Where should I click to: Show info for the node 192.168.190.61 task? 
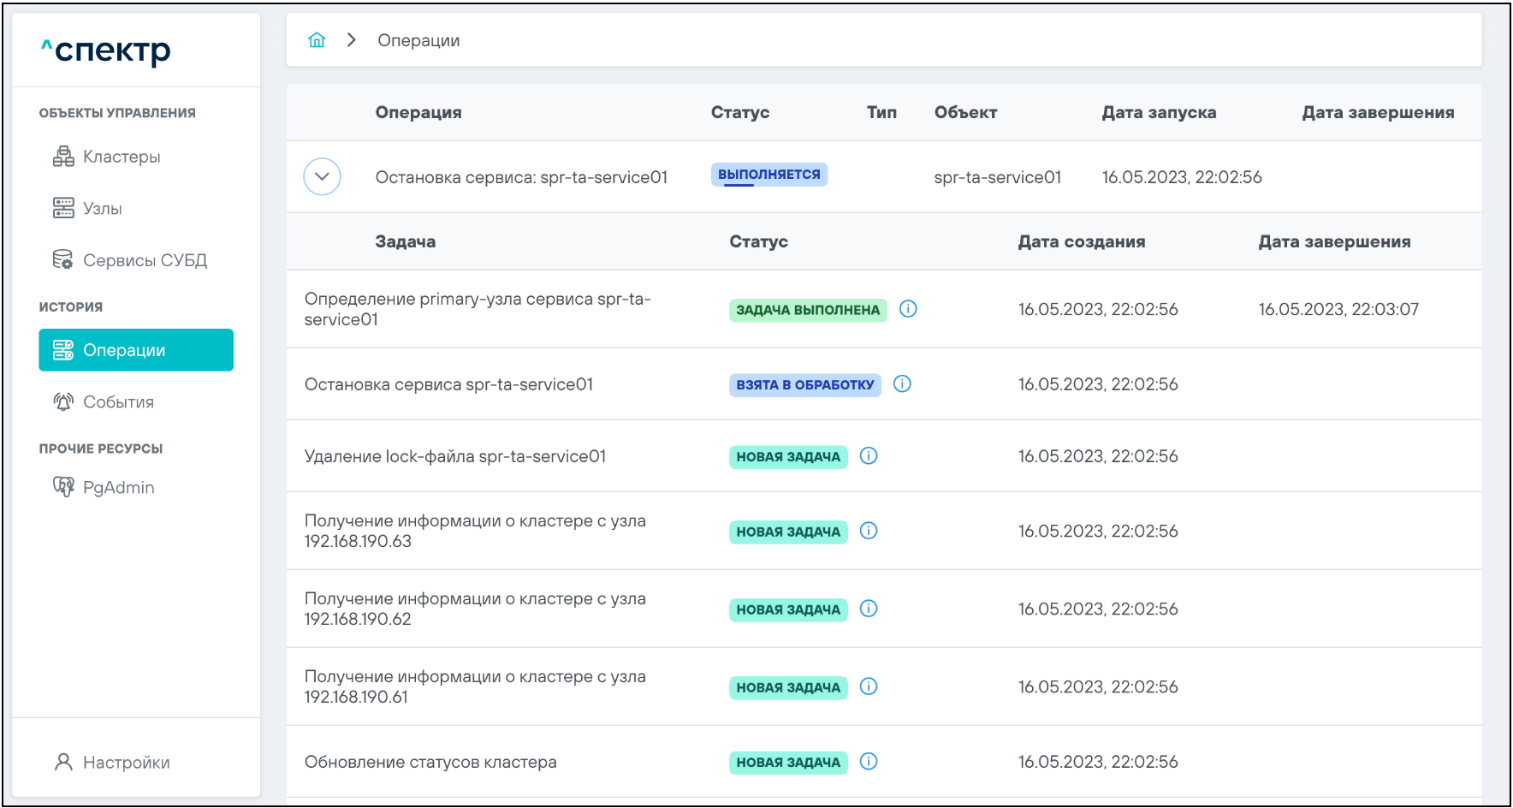(x=869, y=687)
